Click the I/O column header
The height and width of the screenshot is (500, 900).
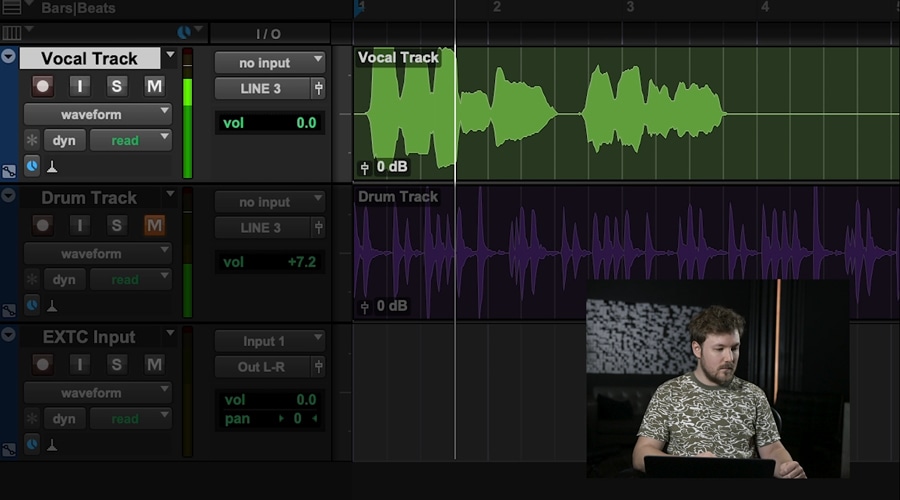(268, 34)
